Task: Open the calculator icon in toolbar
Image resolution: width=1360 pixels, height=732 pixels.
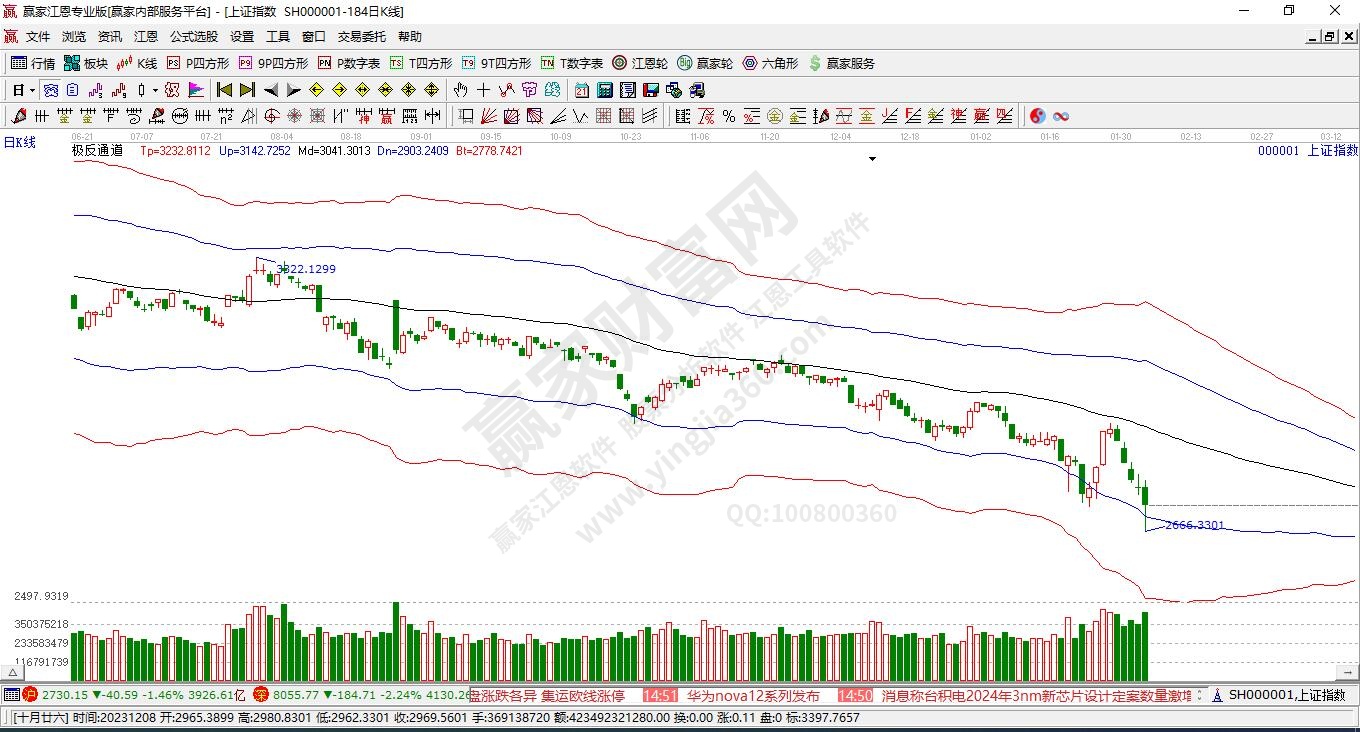Action: [x=604, y=90]
